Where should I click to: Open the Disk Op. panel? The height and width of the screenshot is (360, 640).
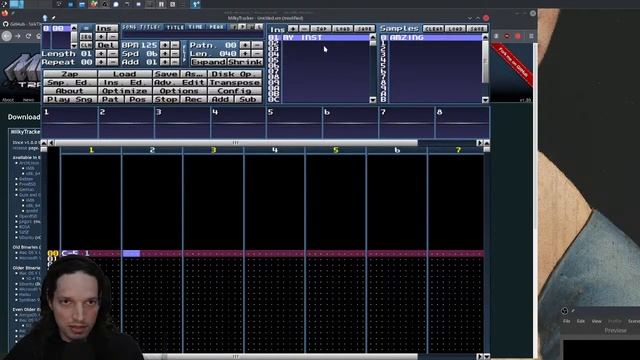235,74
